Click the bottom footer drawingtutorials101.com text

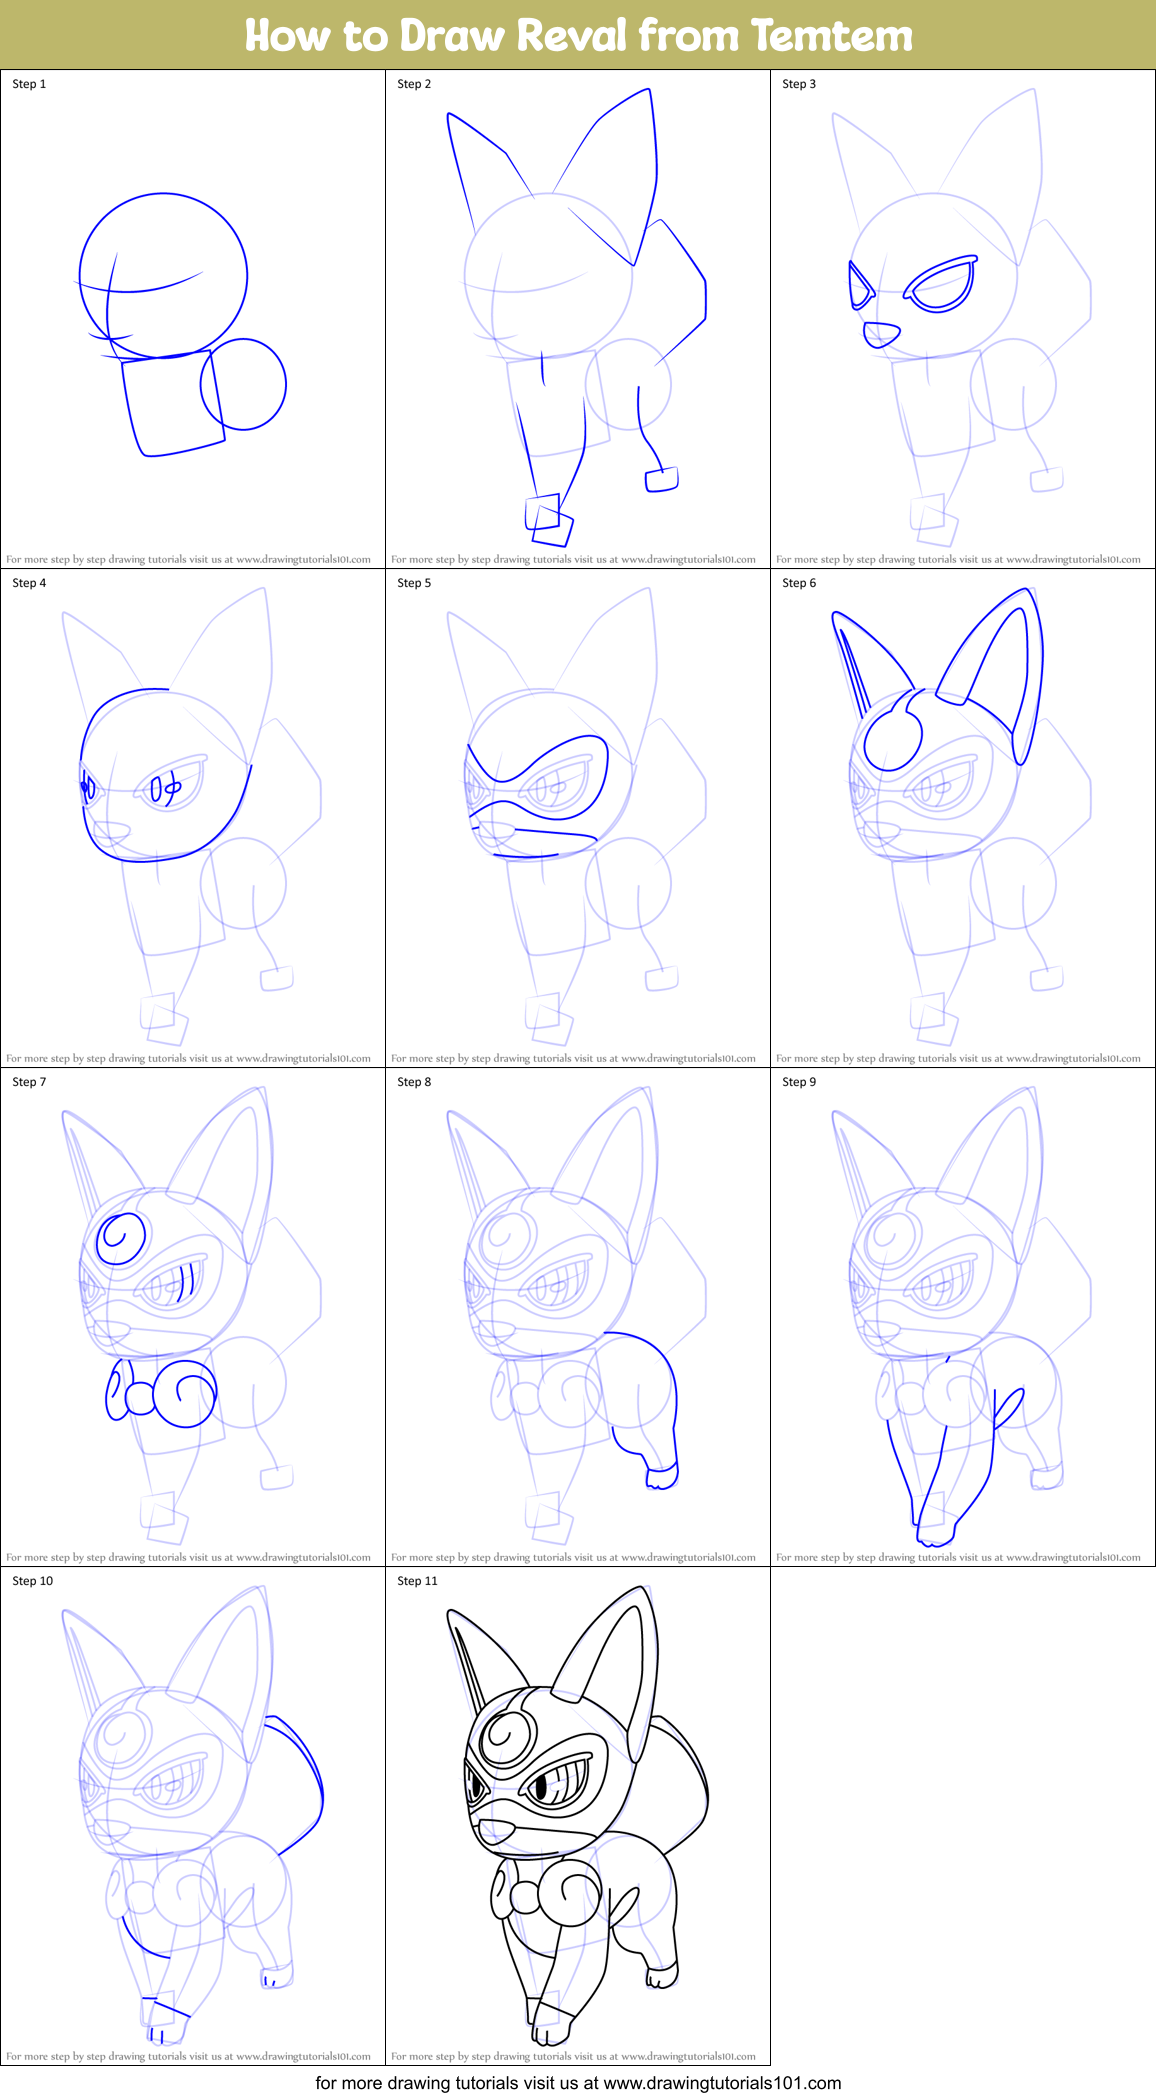pyautogui.click(x=578, y=2083)
